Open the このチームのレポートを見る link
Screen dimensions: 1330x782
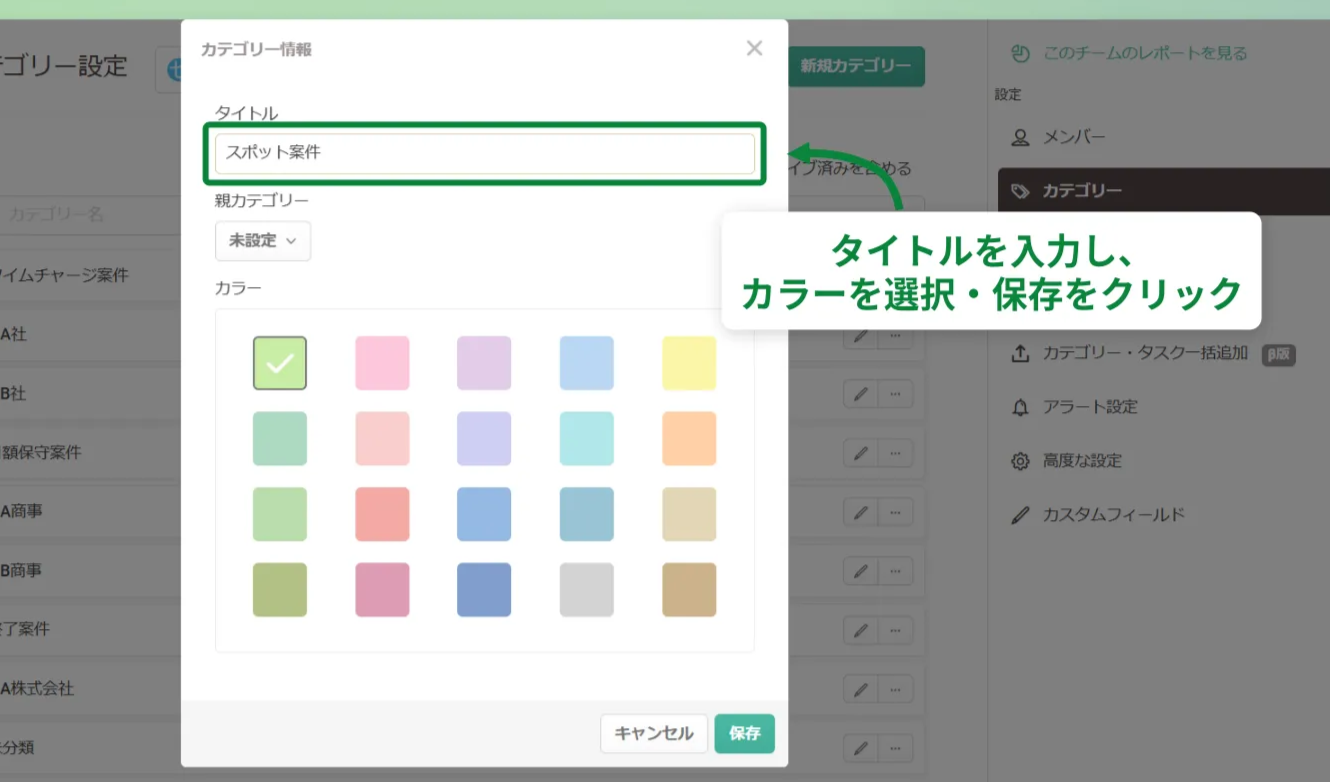1145,53
